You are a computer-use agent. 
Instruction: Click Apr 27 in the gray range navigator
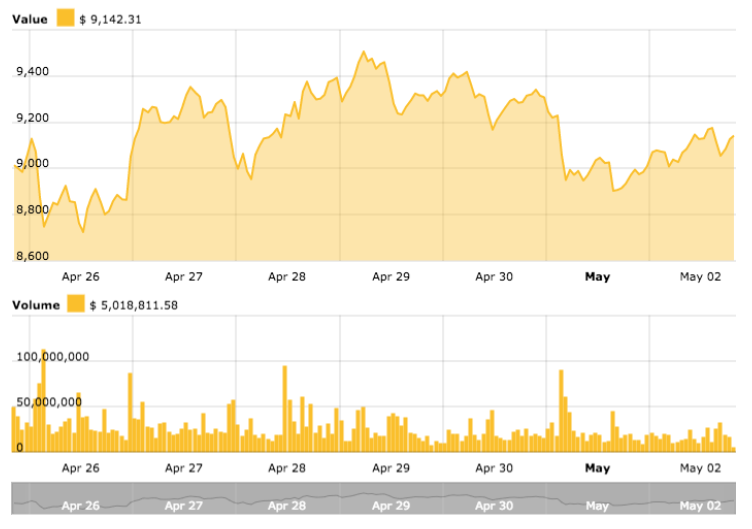(x=184, y=505)
